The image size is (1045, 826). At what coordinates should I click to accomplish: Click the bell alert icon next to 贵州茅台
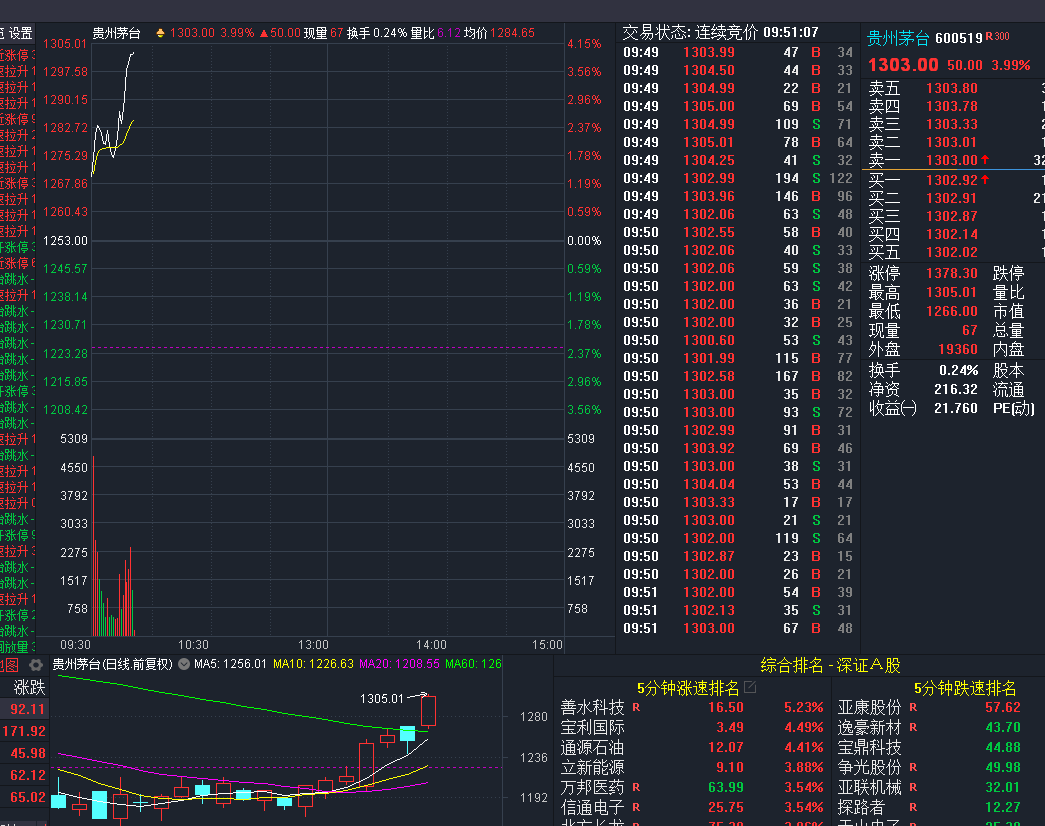tap(160, 33)
